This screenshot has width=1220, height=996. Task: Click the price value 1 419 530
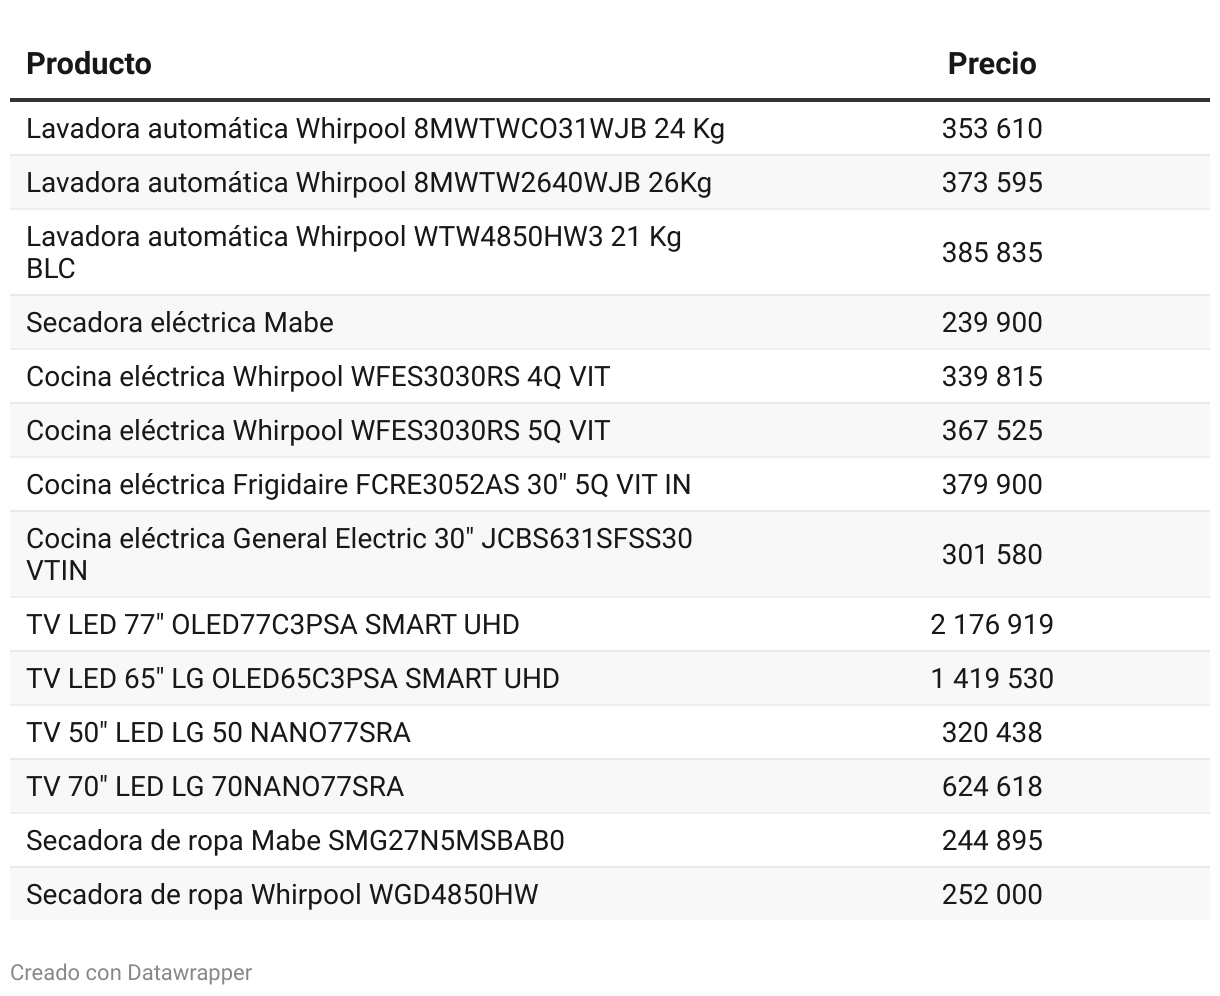pyautogui.click(x=992, y=679)
